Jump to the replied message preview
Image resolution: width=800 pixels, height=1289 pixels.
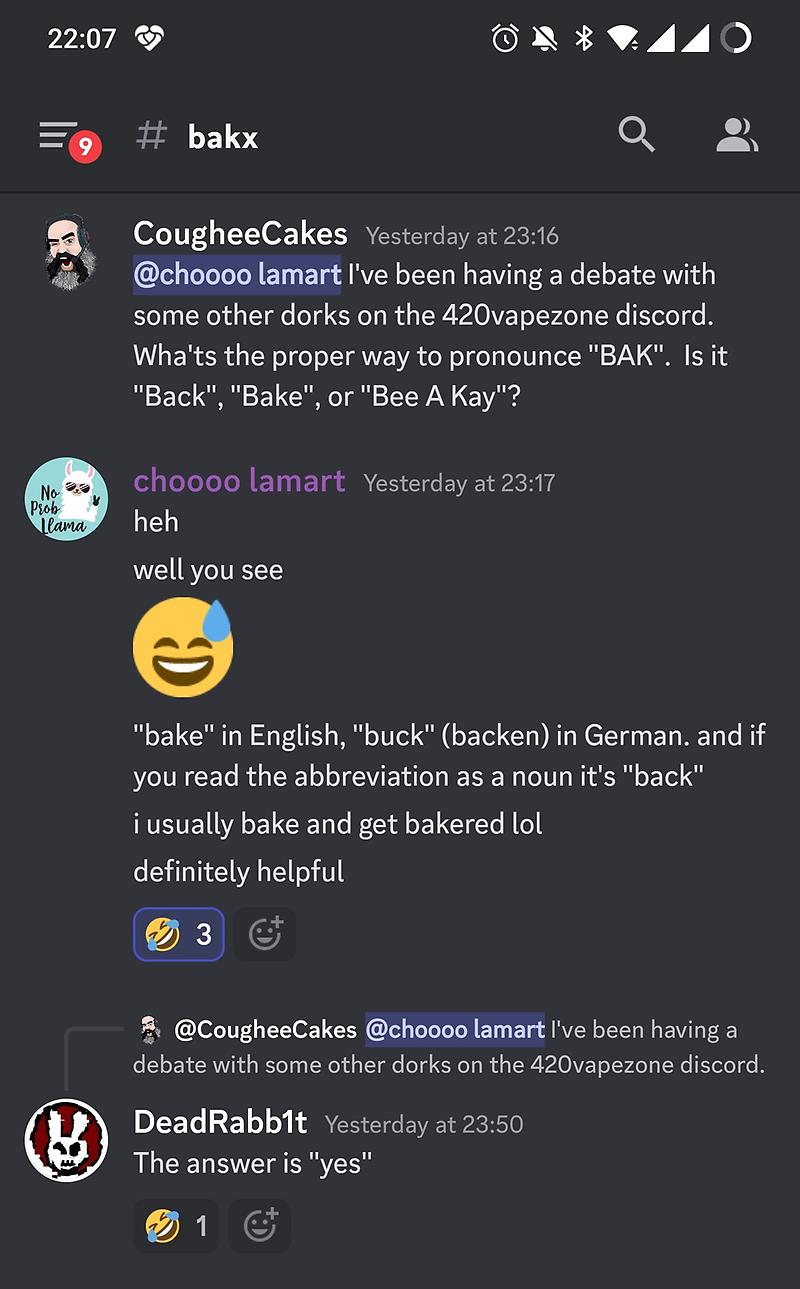(449, 1047)
